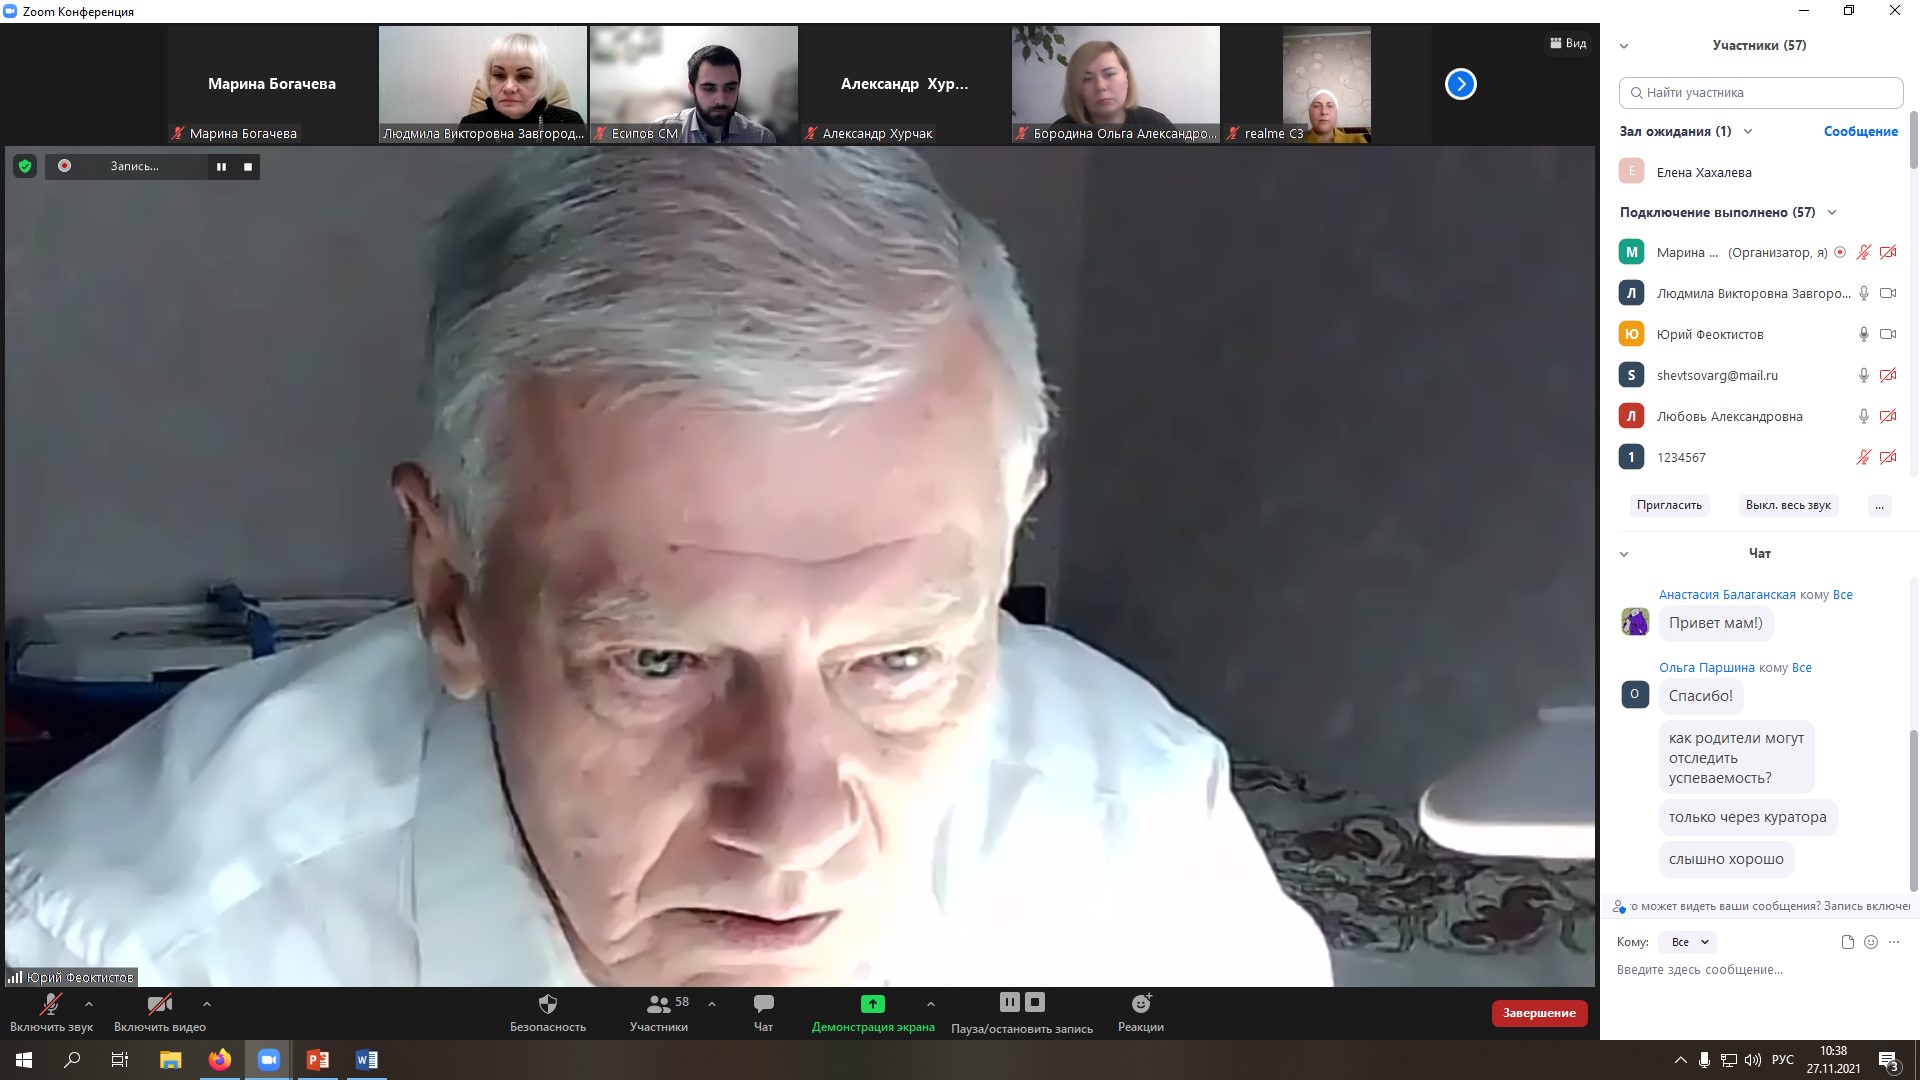The width and height of the screenshot is (1920, 1080).
Task: Select Александр Хурчак participant tile
Action: click(905, 84)
